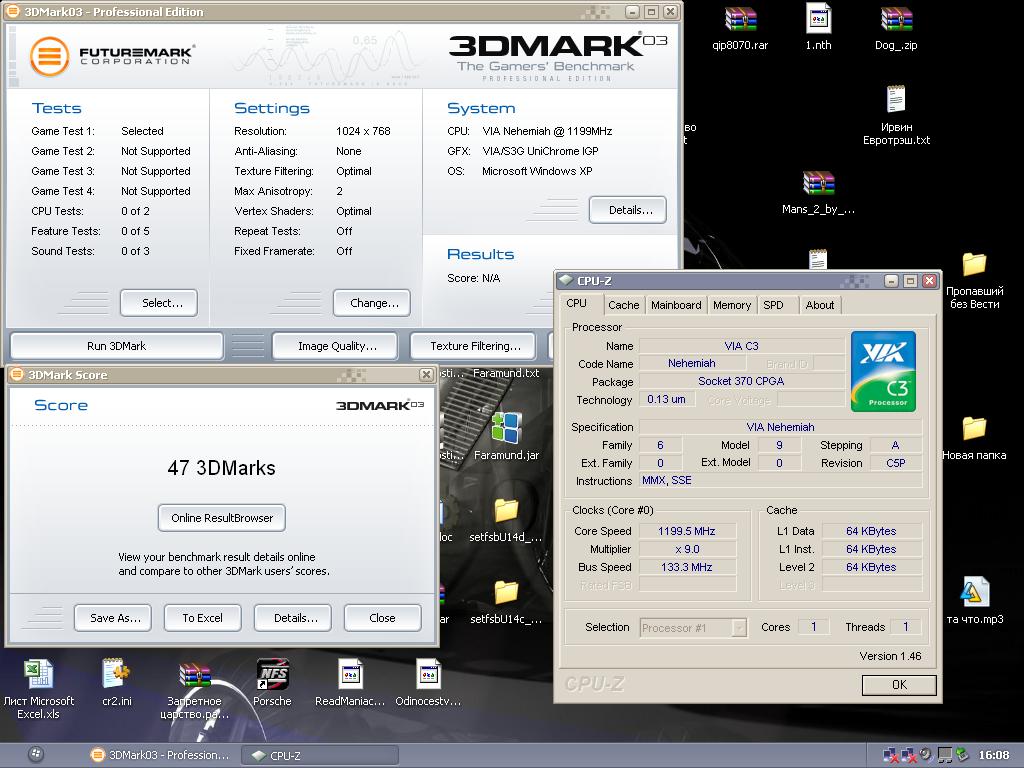Viewport: 1024px width, 768px height.
Task: Select ReadManiac... file icon
Action: (x=351, y=674)
